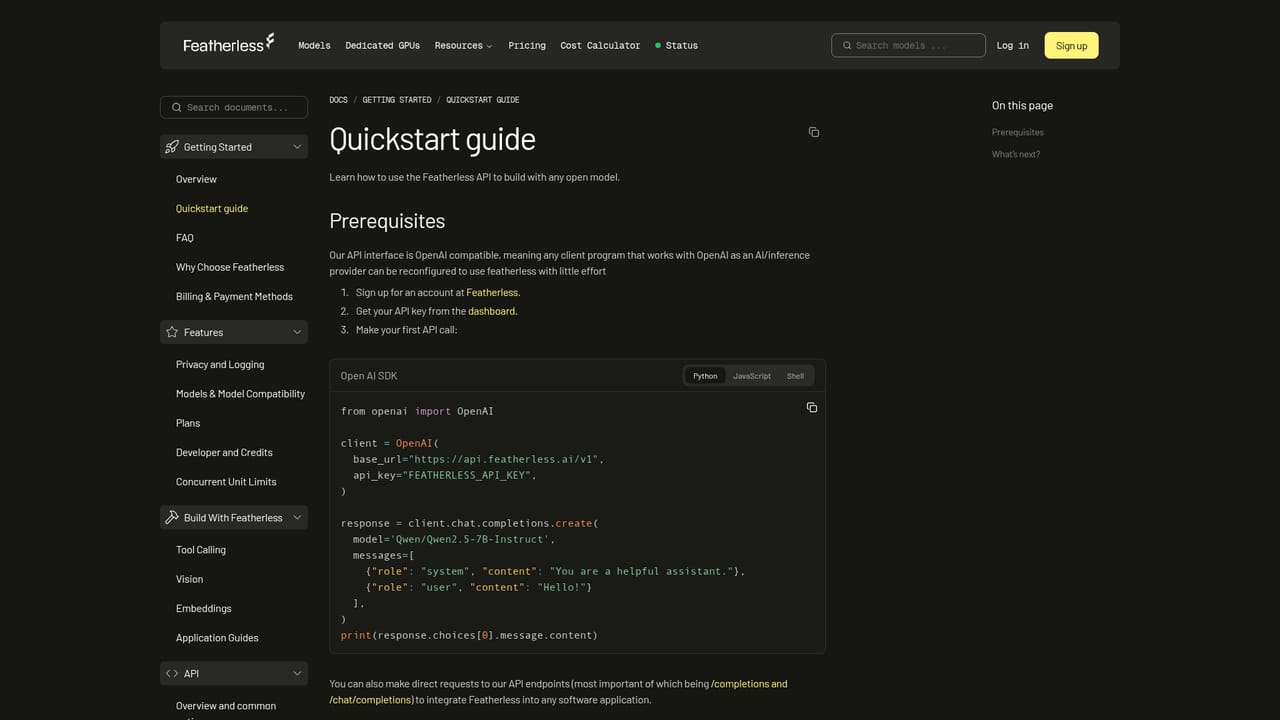Open Concurrent Unit Limits page

click(226, 482)
